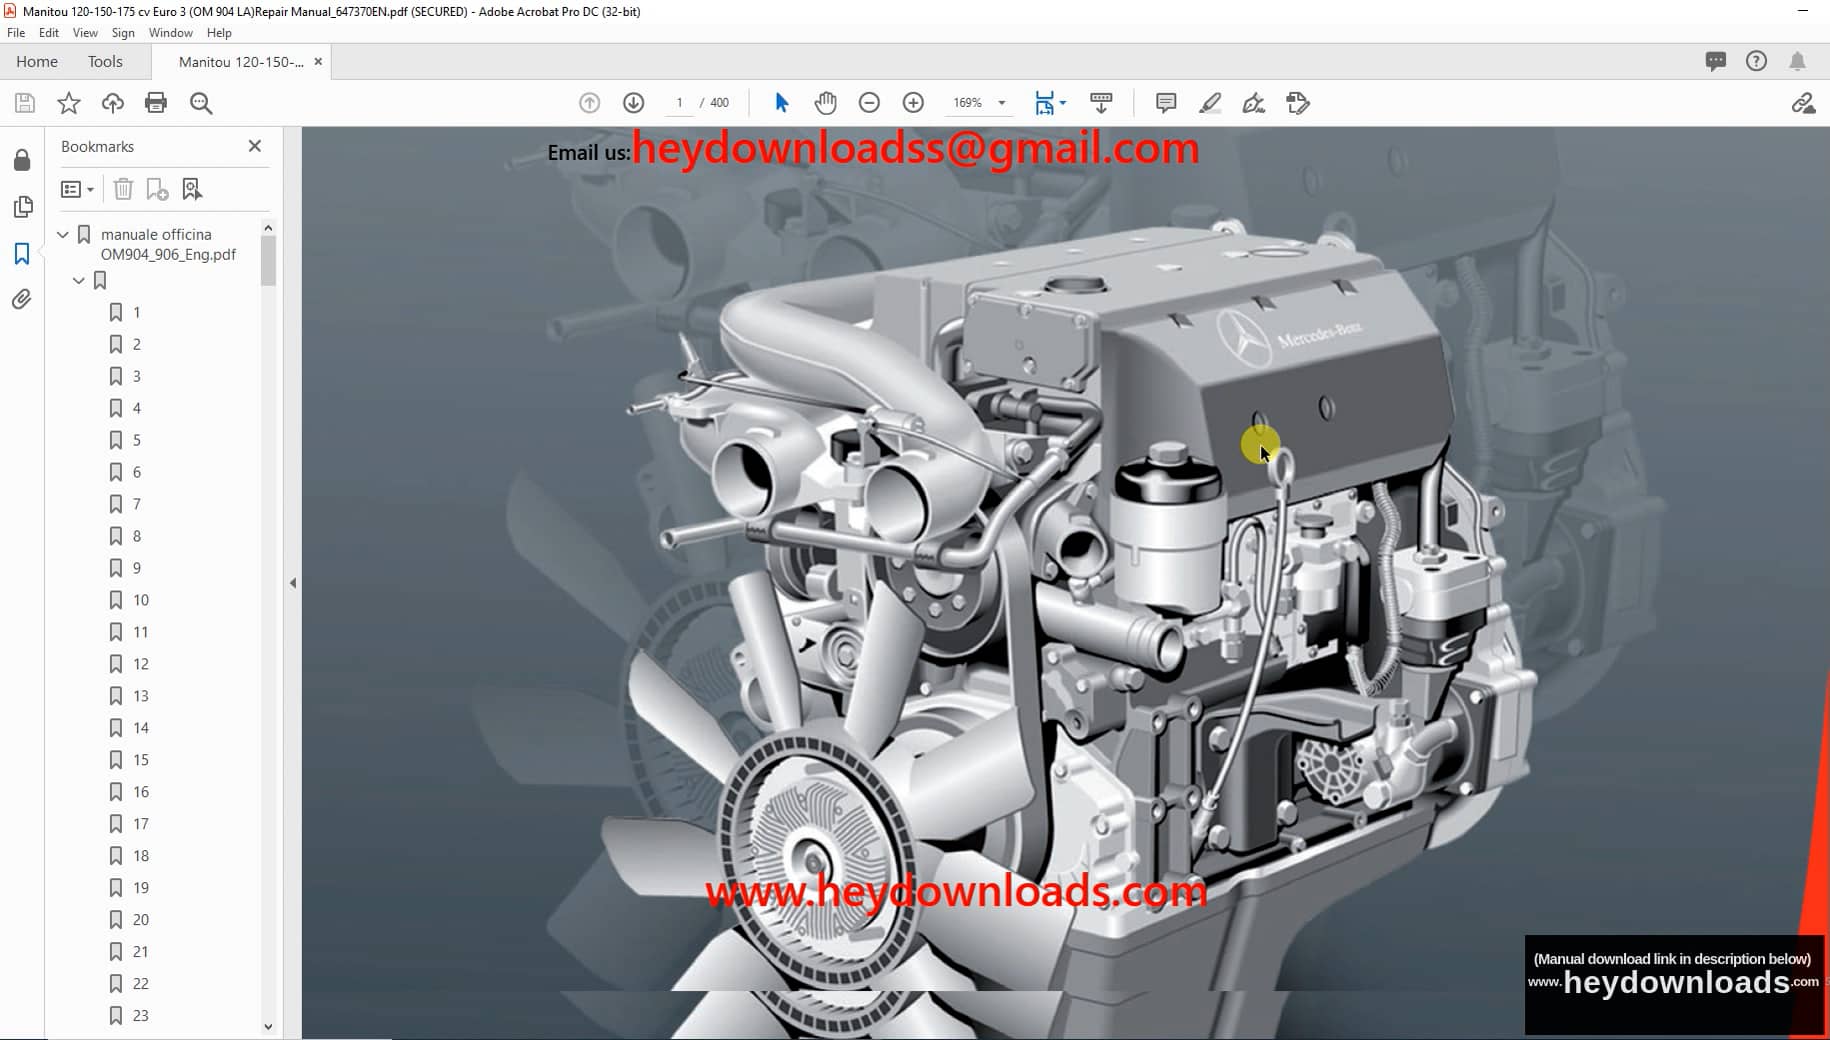1830x1040 pixels.
Task: Expand the page display options dropdown
Action: pyautogui.click(x=1063, y=102)
